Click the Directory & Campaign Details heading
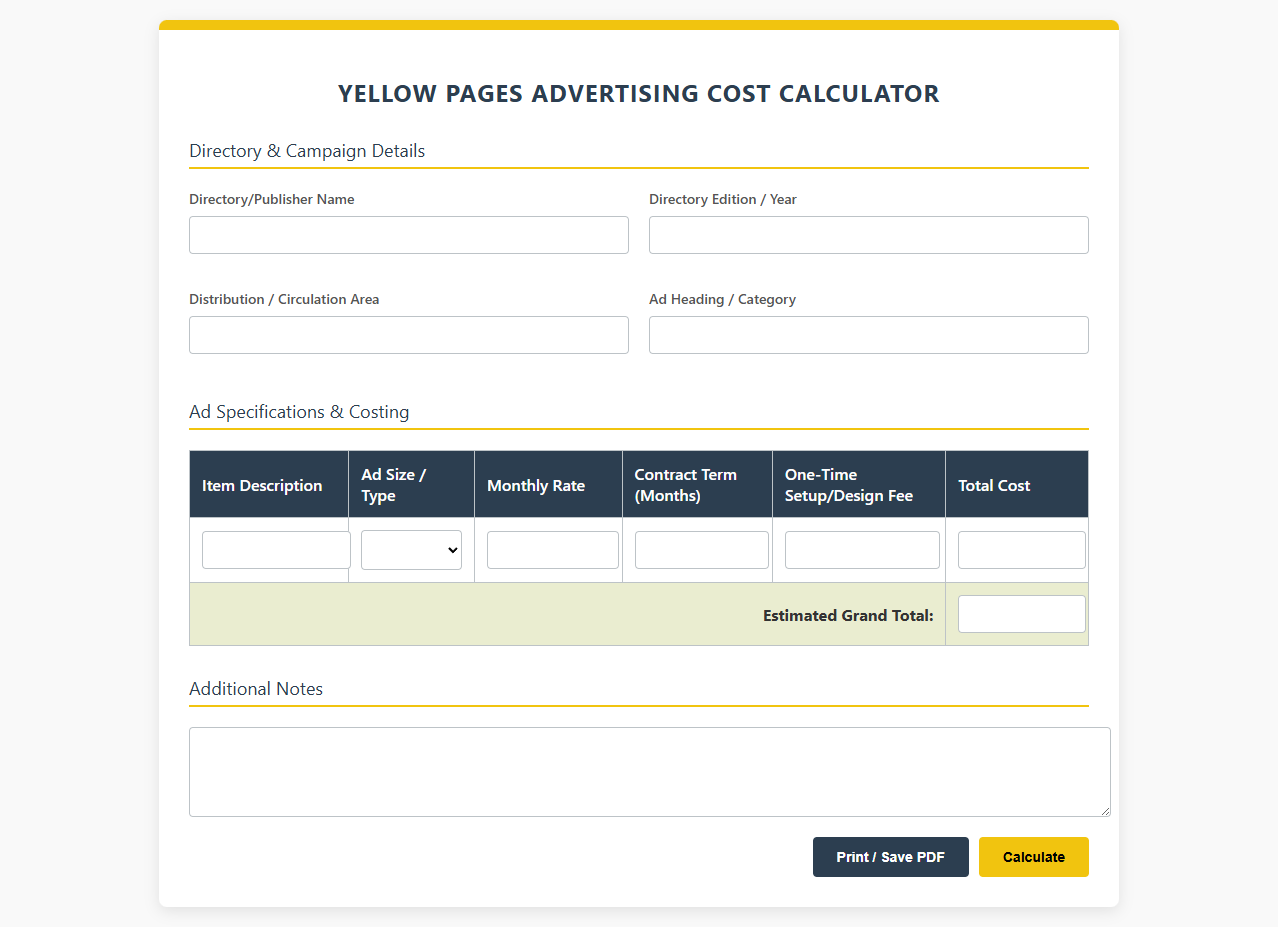Screen dimensions: 1278x927 coord(307,151)
